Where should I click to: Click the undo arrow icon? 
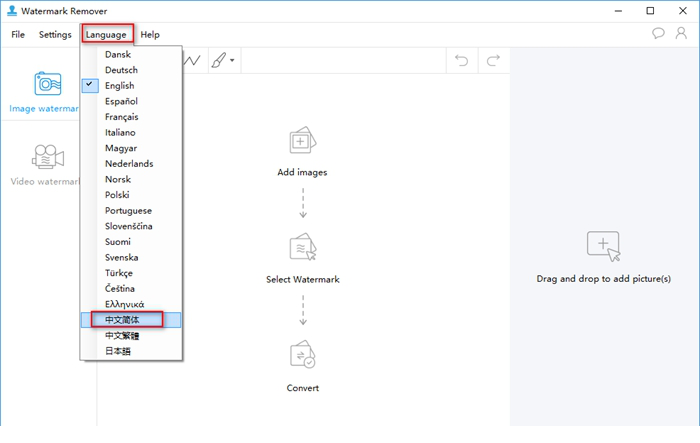461,61
